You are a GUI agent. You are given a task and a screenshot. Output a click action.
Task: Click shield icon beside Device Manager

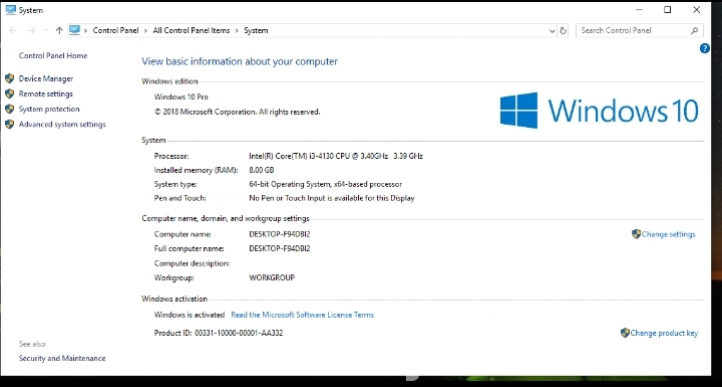10,79
